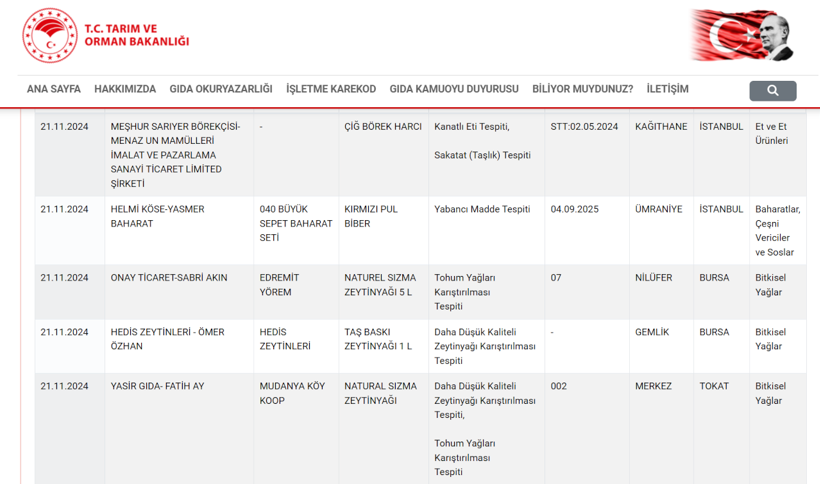Click the Atatürk and flag banner image
The height and width of the screenshot is (484, 820).
click(742, 35)
